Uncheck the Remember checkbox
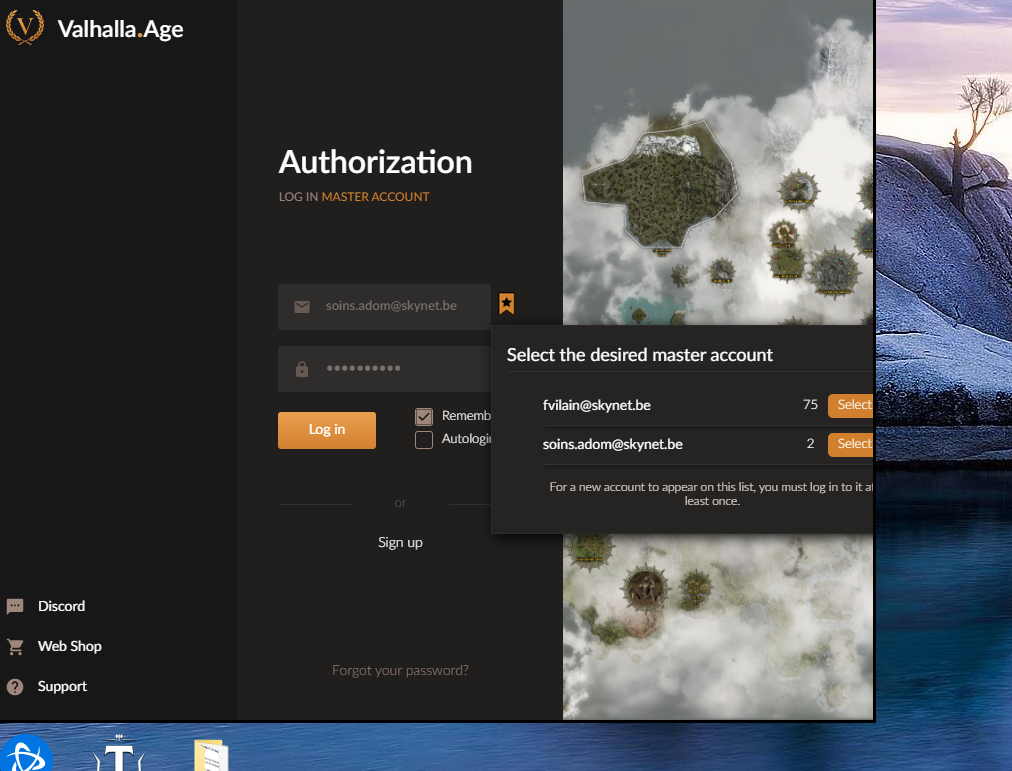Image resolution: width=1012 pixels, height=771 pixels. pos(424,416)
